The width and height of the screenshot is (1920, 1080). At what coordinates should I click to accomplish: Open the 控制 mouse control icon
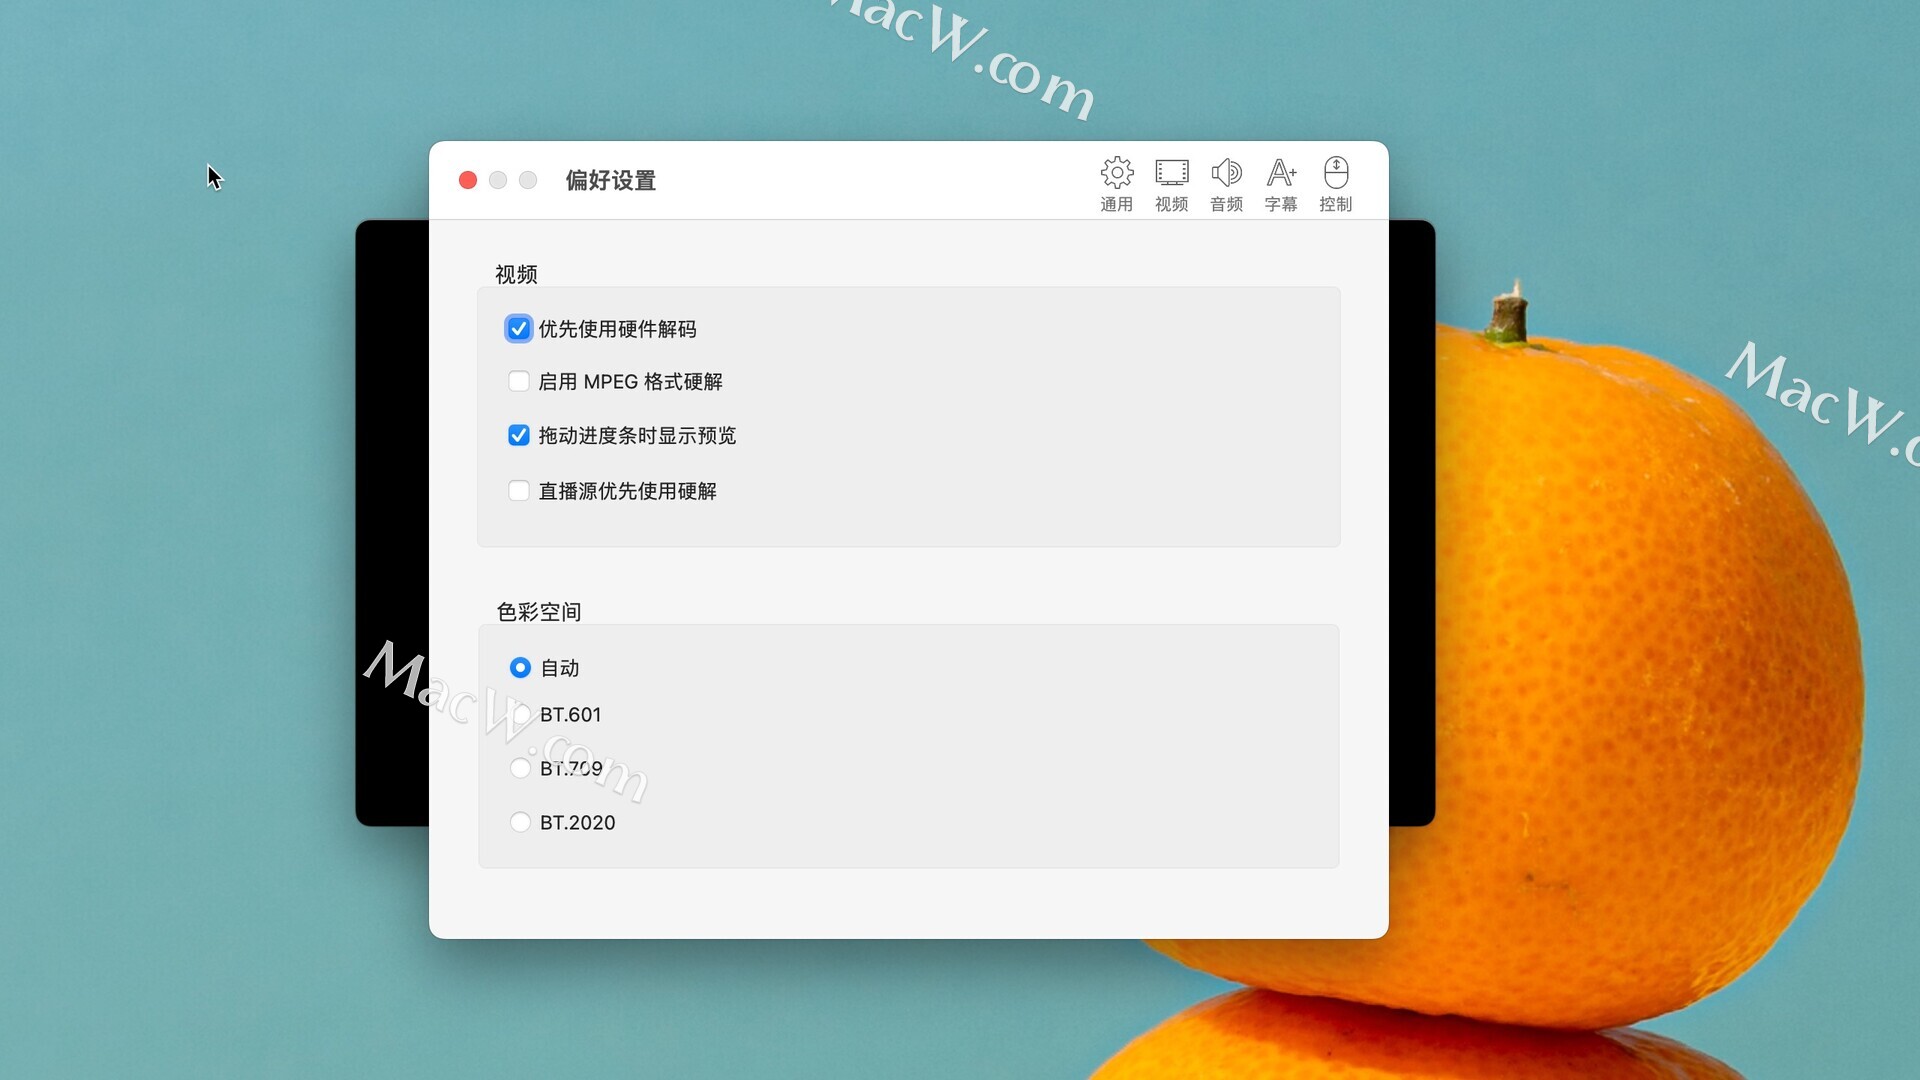(x=1336, y=184)
